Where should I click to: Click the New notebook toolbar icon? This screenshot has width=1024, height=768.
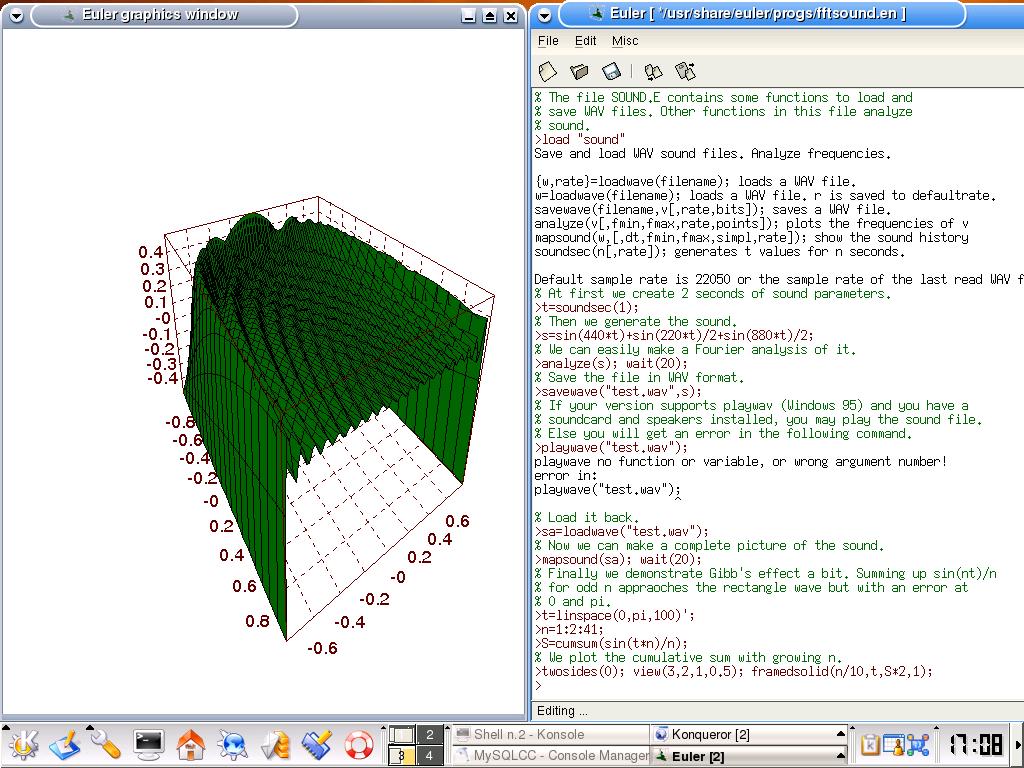coord(547,71)
